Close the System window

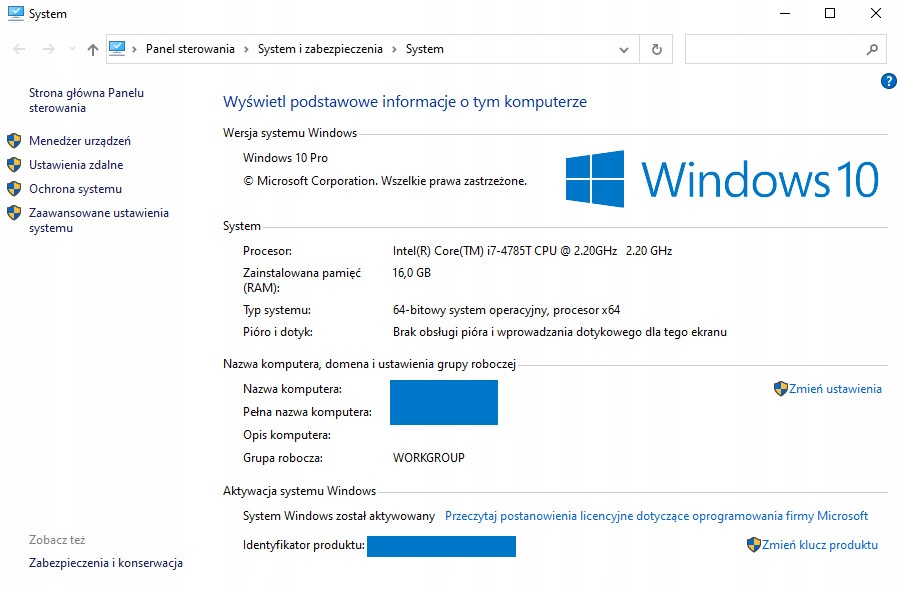click(x=876, y=13)
